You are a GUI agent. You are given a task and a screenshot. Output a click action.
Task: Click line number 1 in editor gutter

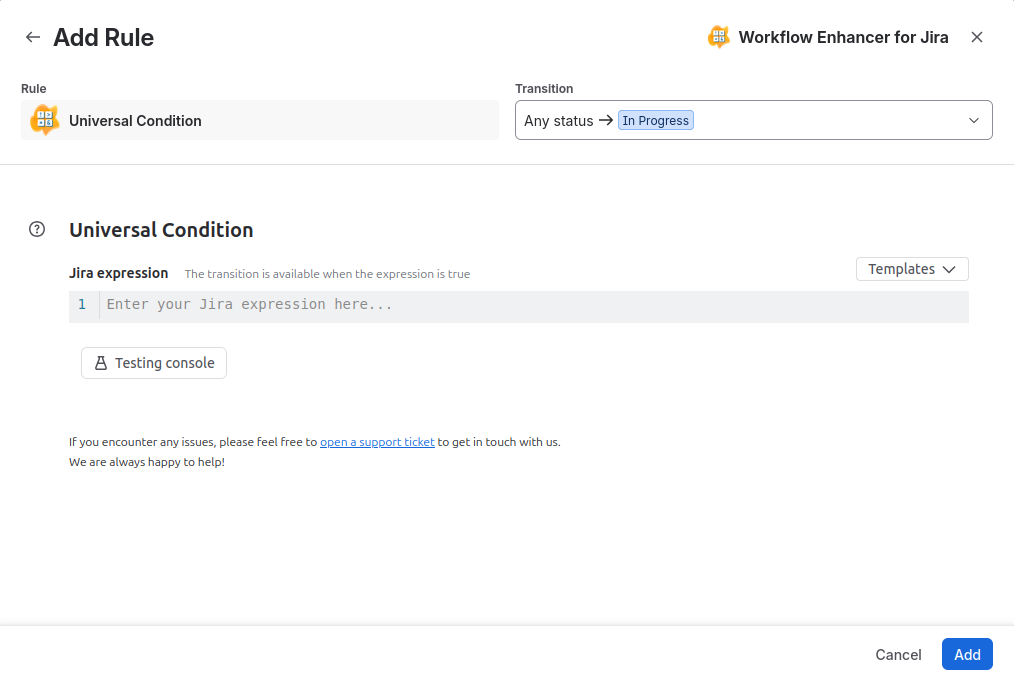tap(82, 304)
